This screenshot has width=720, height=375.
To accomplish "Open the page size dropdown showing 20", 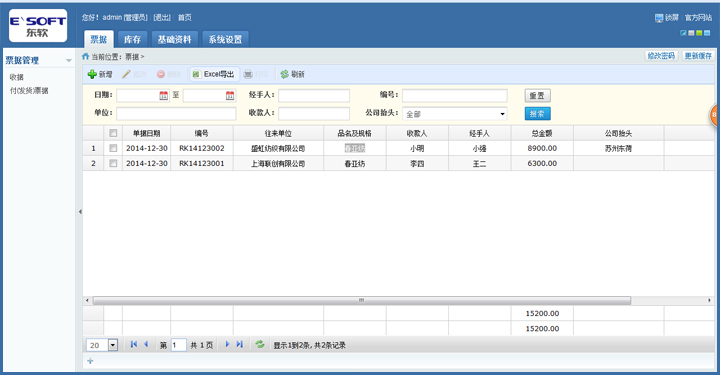I will point(113,345).
